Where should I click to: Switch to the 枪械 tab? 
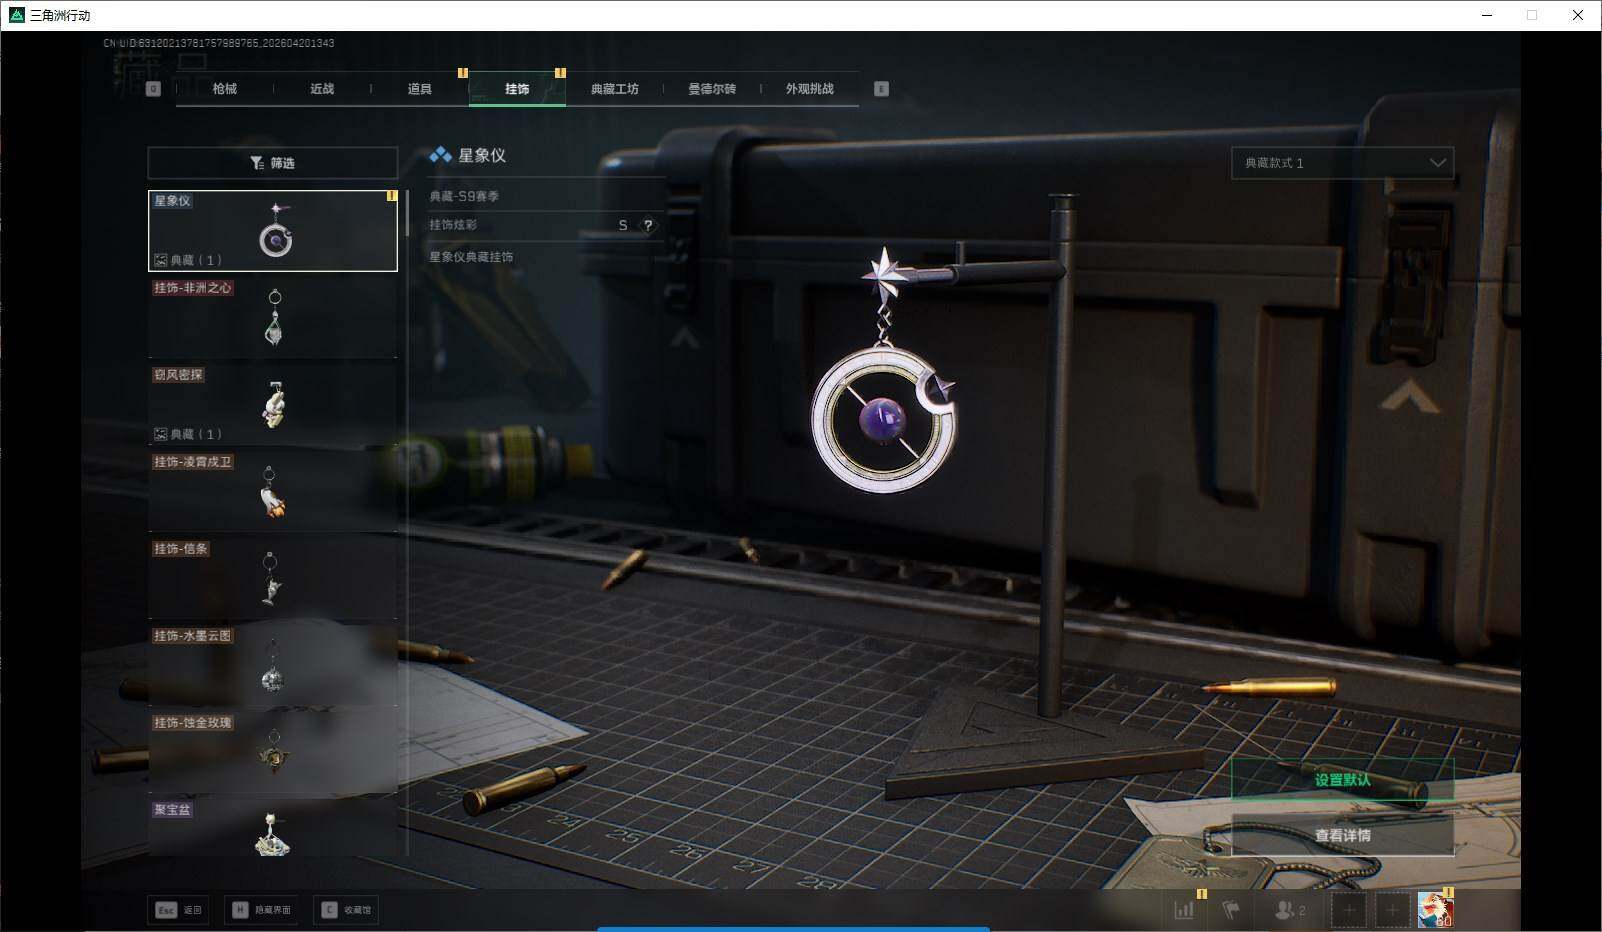coord(225,89)
